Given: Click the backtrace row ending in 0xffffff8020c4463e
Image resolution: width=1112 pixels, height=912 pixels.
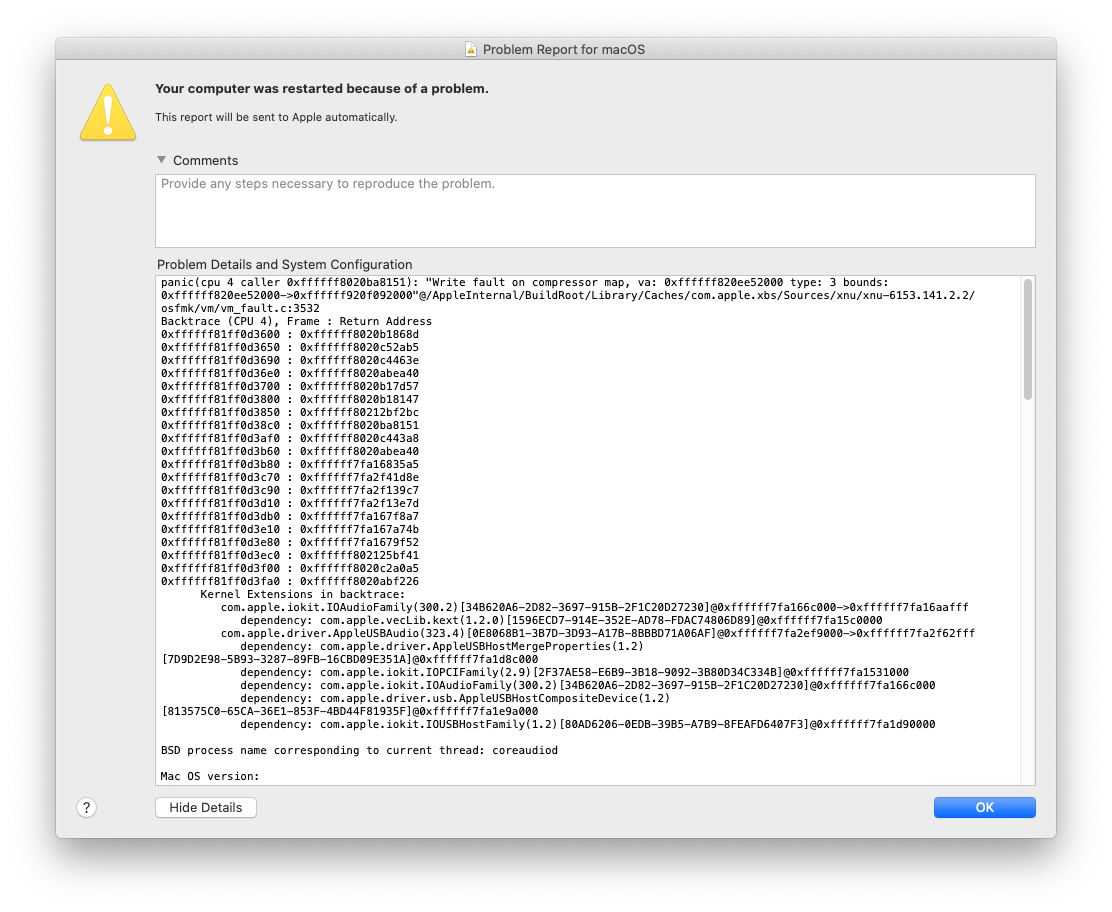Looking at the screenshot, I should (x=290, y=360).
